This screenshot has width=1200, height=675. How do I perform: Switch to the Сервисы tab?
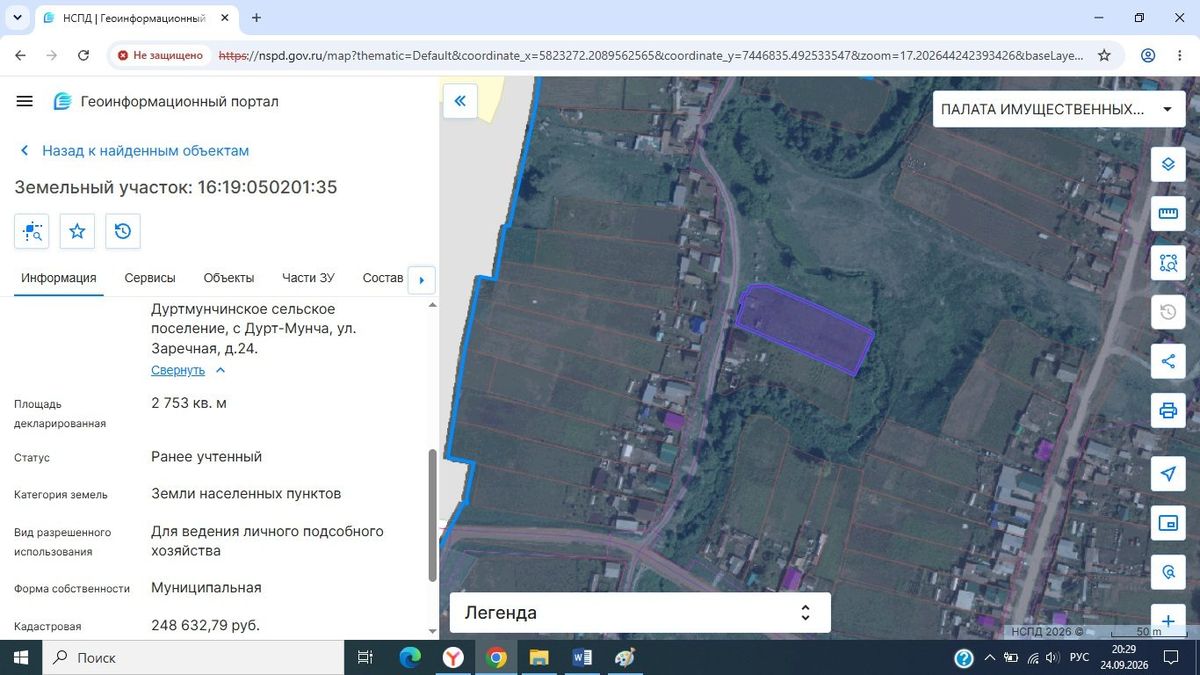150,278
